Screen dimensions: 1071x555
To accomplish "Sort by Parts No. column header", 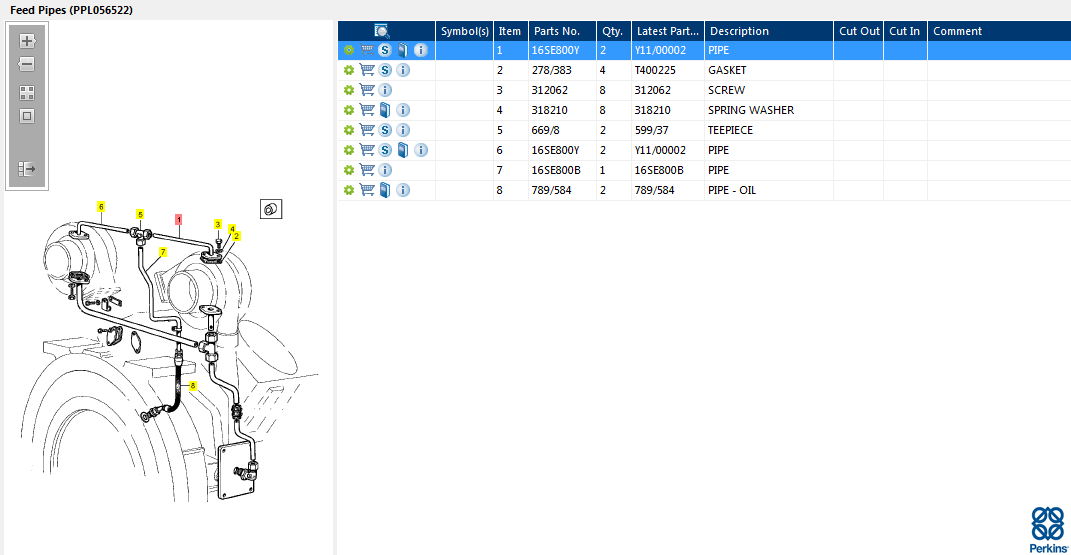I will pyautogui.click(x=557, y=31).
